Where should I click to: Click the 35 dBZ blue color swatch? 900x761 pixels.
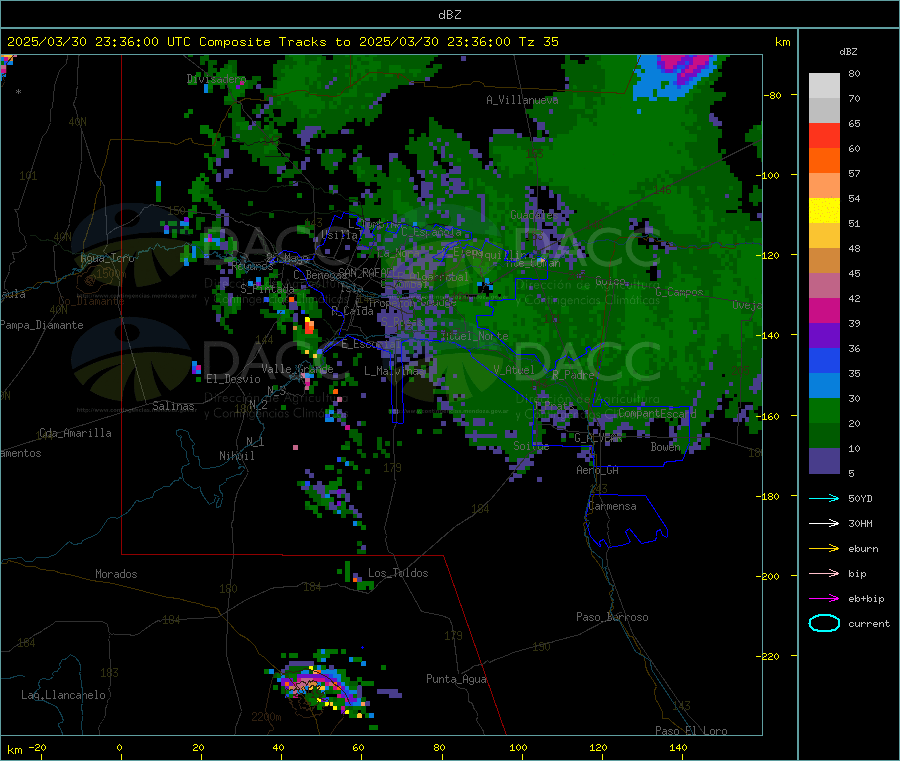824,360
